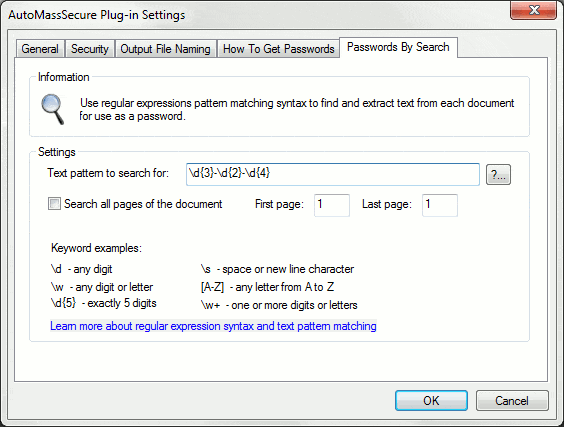
Task: Switch to the General tab
Action: (x=40, y=49)
